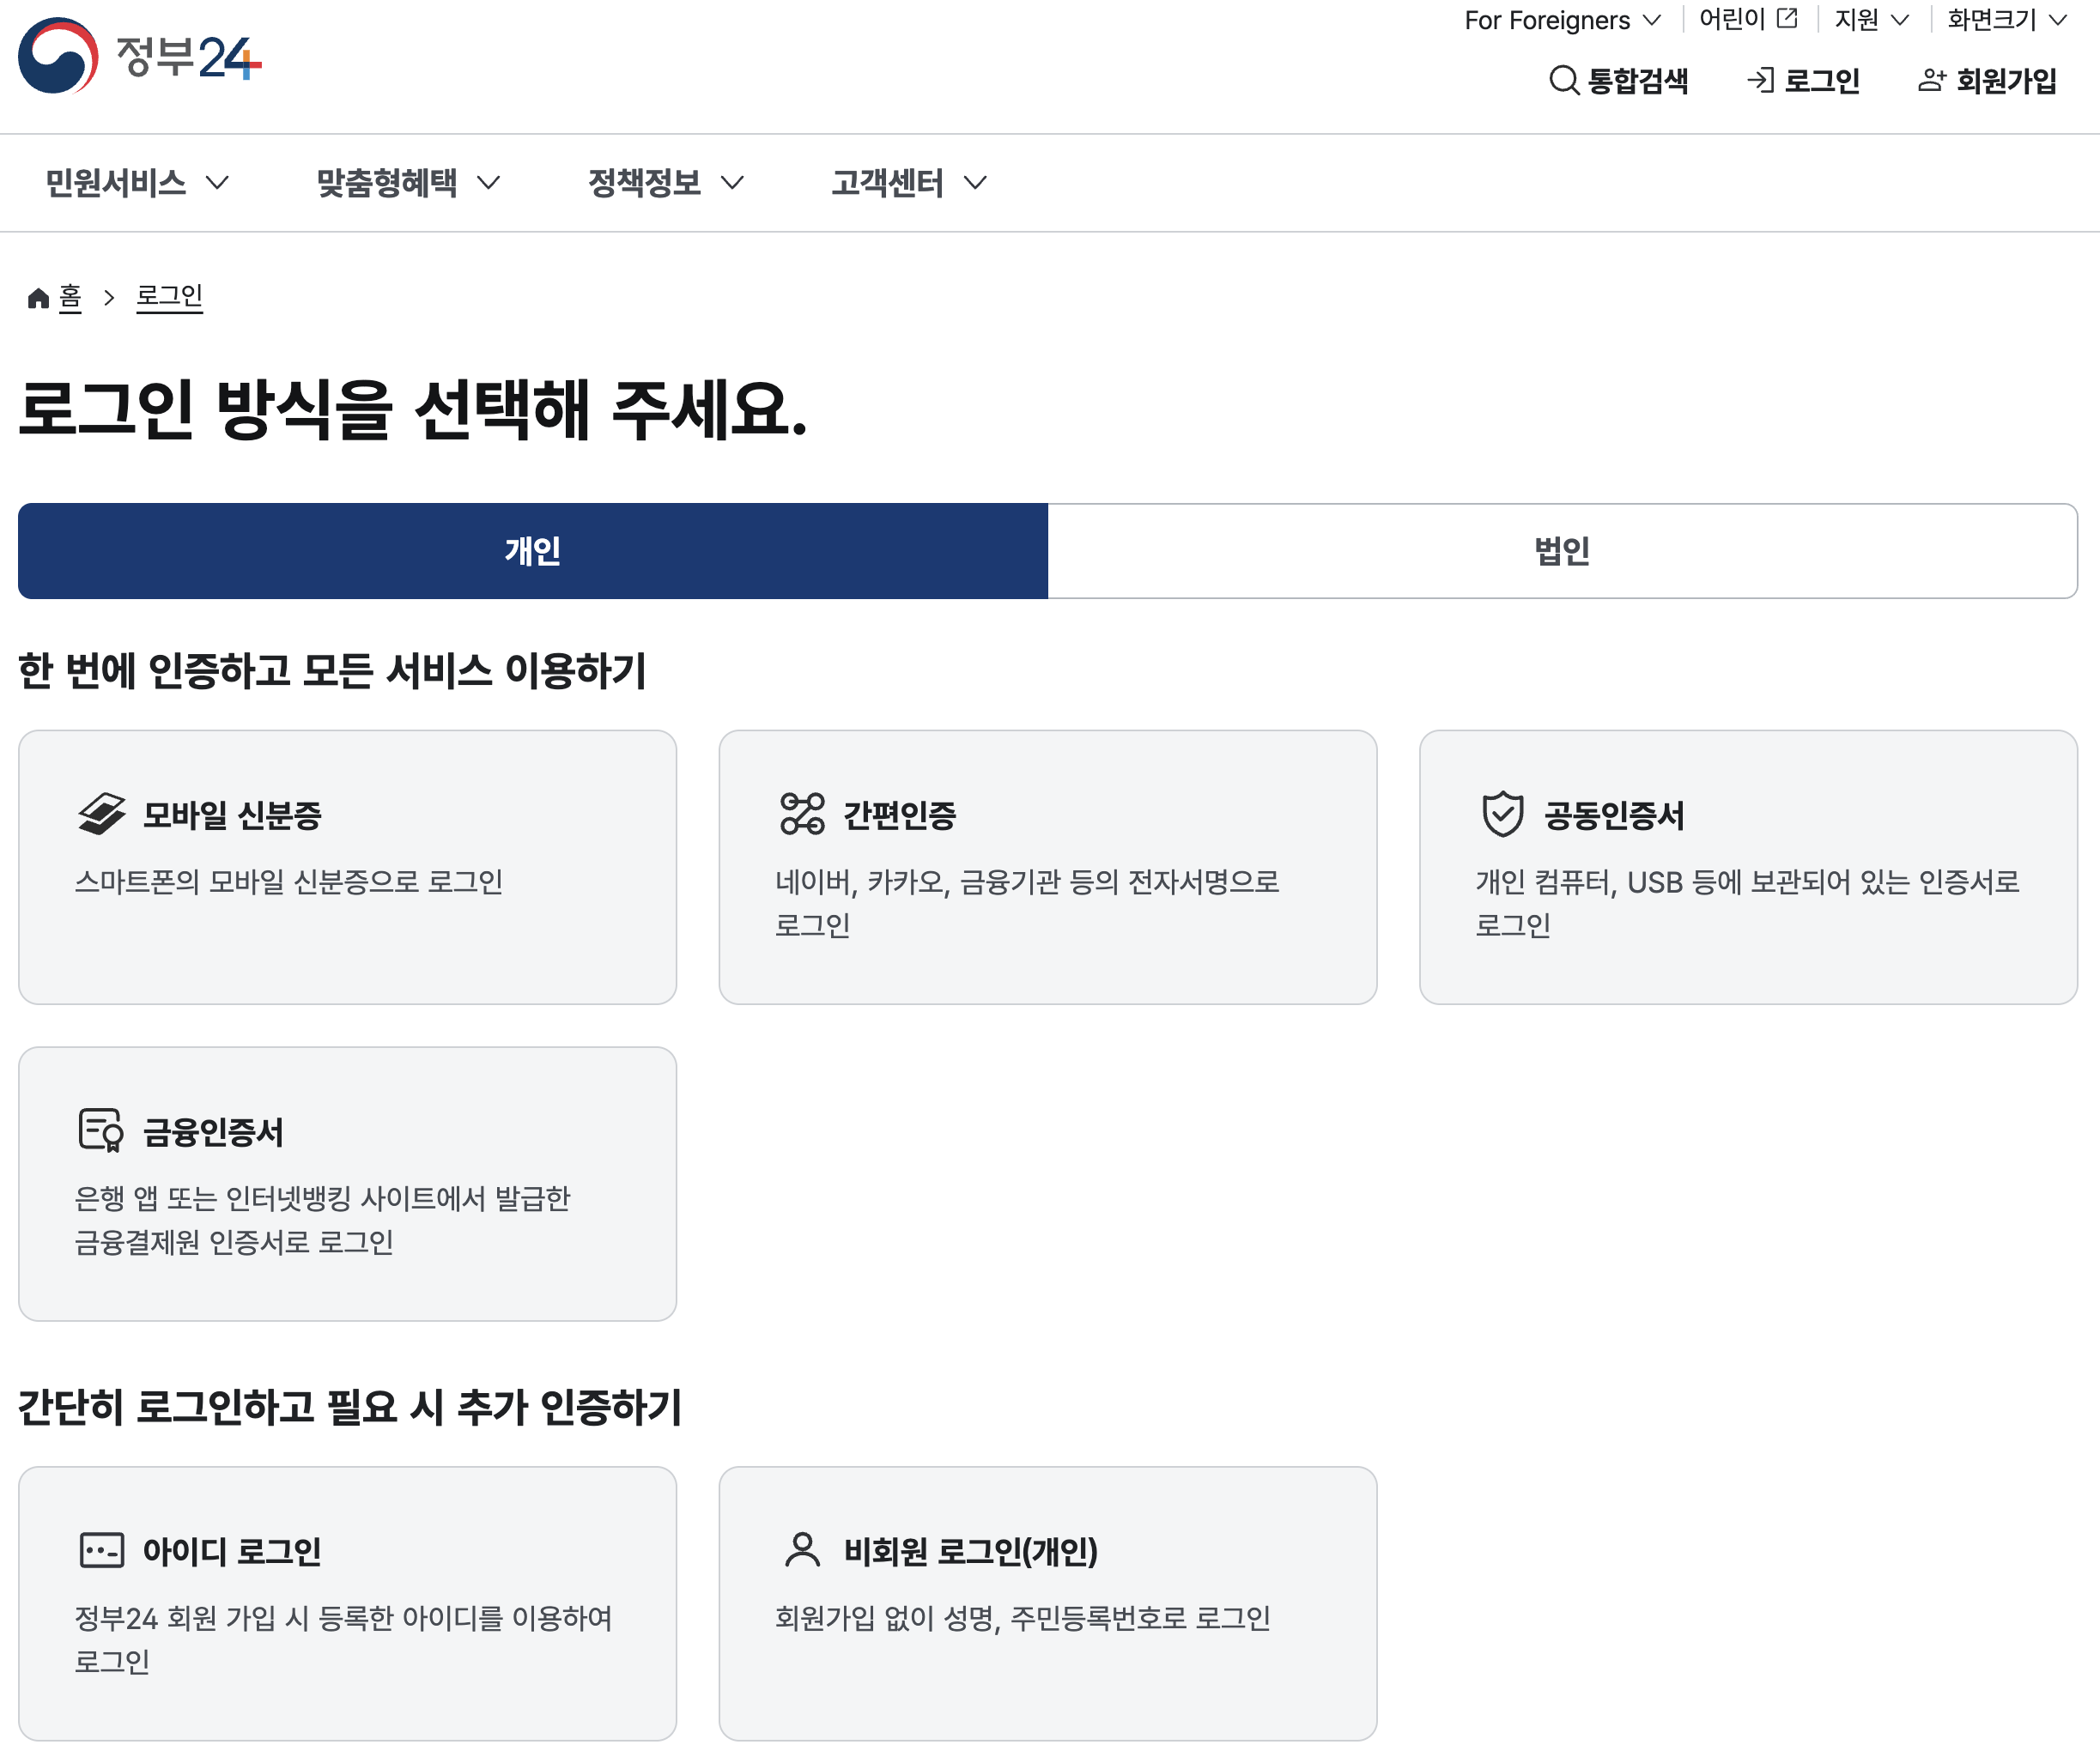The width and height of the screenshot is (2100, 1763).
Task: Click the 로그인 breadcrumb link
Action: pos(169,297)
